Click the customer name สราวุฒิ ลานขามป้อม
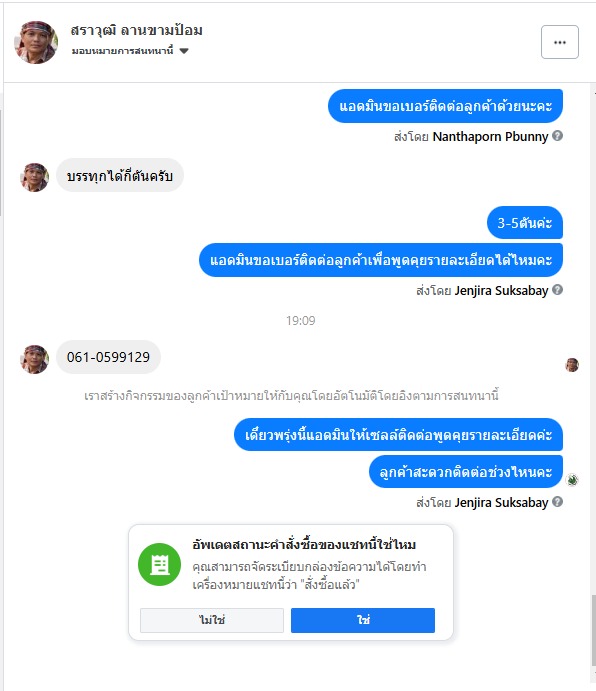 (x=137, y=30)
